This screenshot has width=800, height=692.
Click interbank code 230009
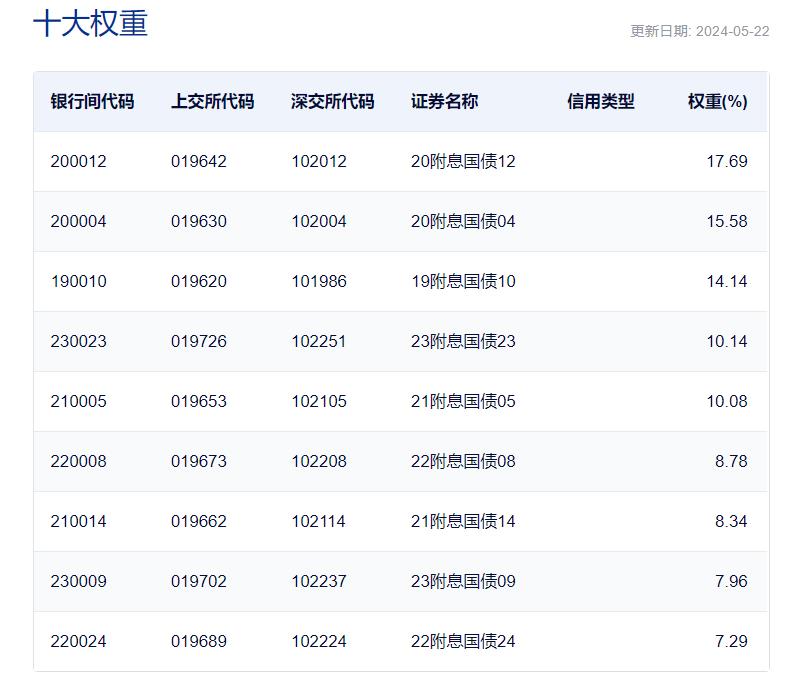[79, 581]
